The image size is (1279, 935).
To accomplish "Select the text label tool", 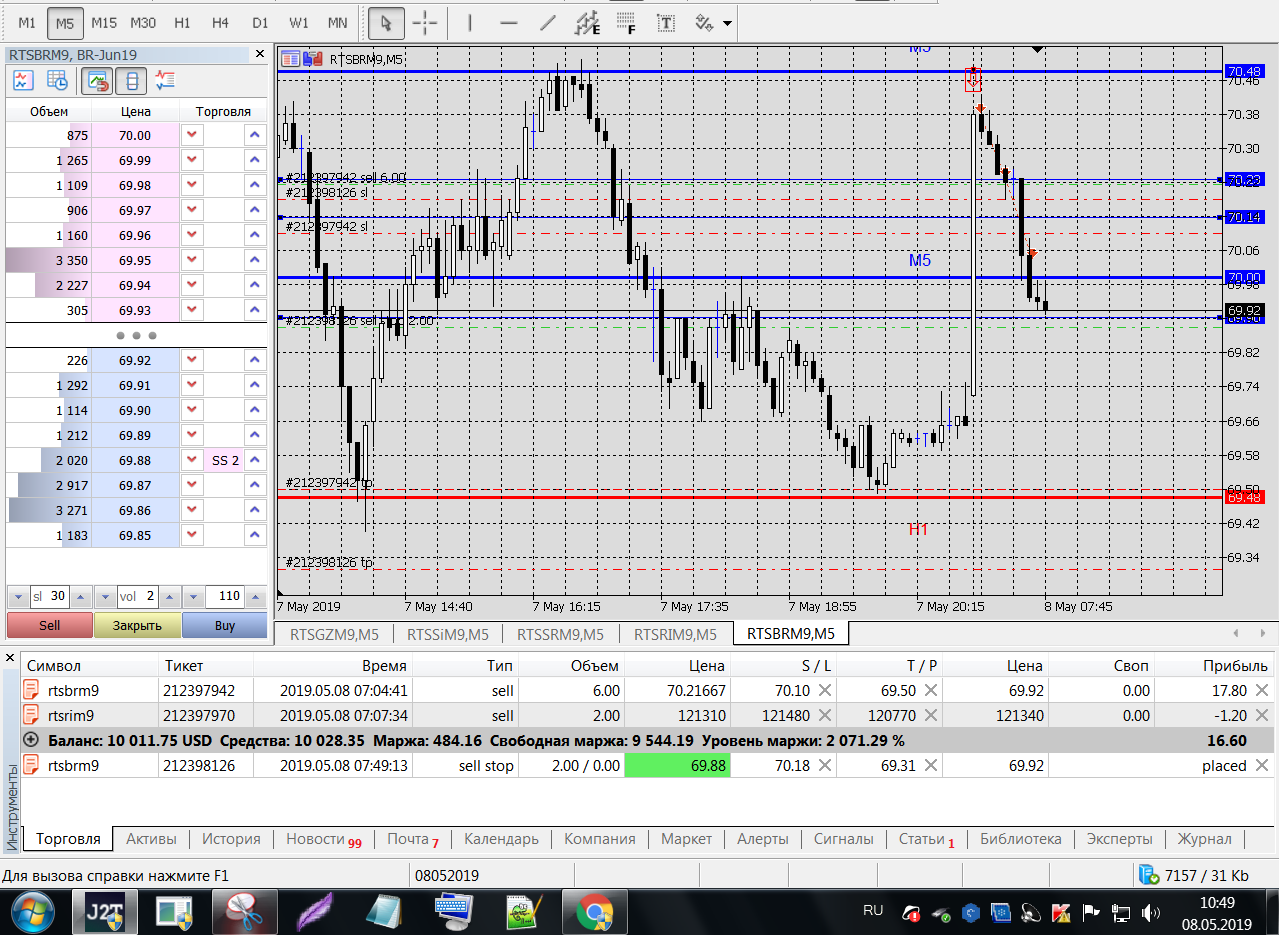I will (x=665, y=22).
